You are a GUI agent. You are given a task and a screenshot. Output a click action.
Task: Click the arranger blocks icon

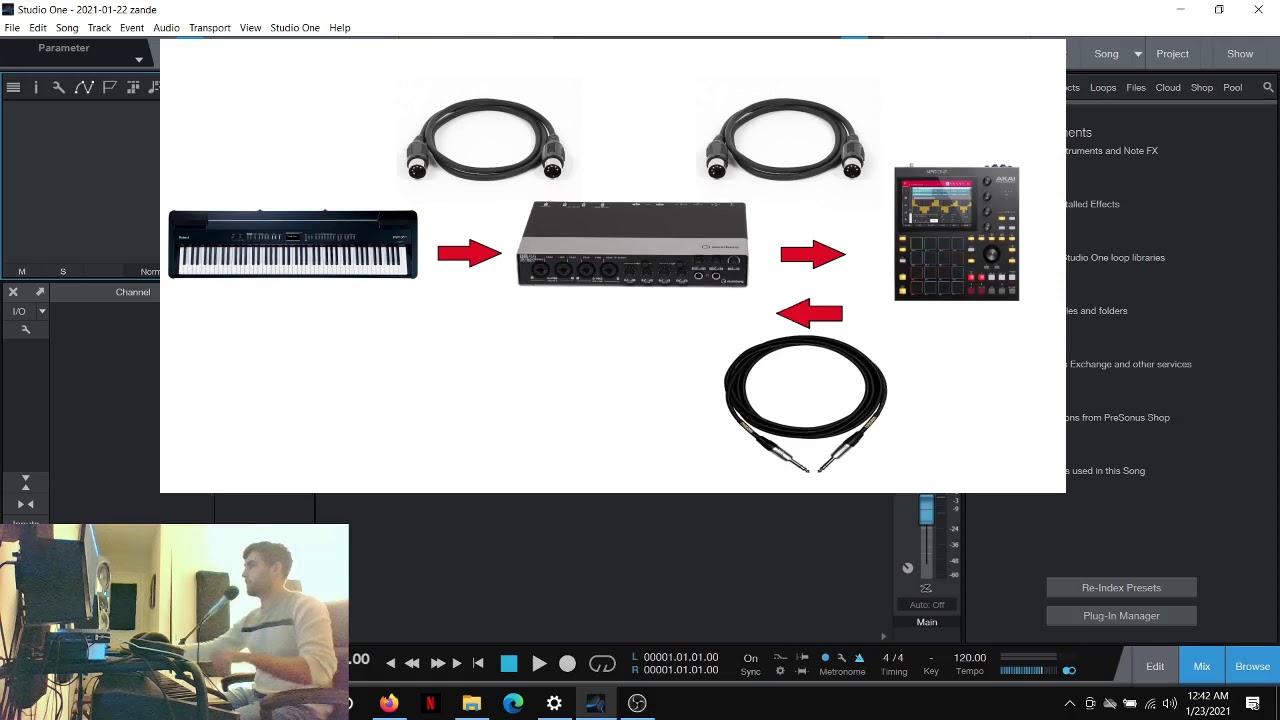(133, 88)
